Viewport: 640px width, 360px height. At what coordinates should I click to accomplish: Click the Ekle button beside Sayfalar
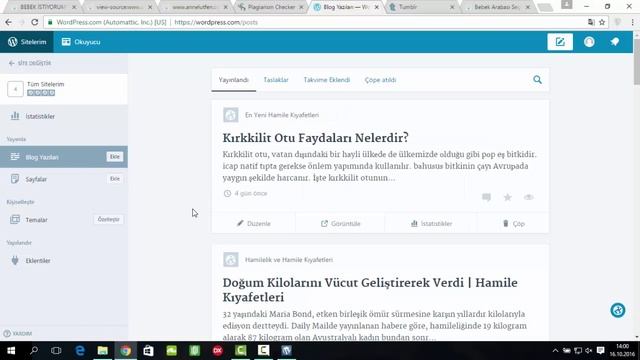(x=115, y=179)
